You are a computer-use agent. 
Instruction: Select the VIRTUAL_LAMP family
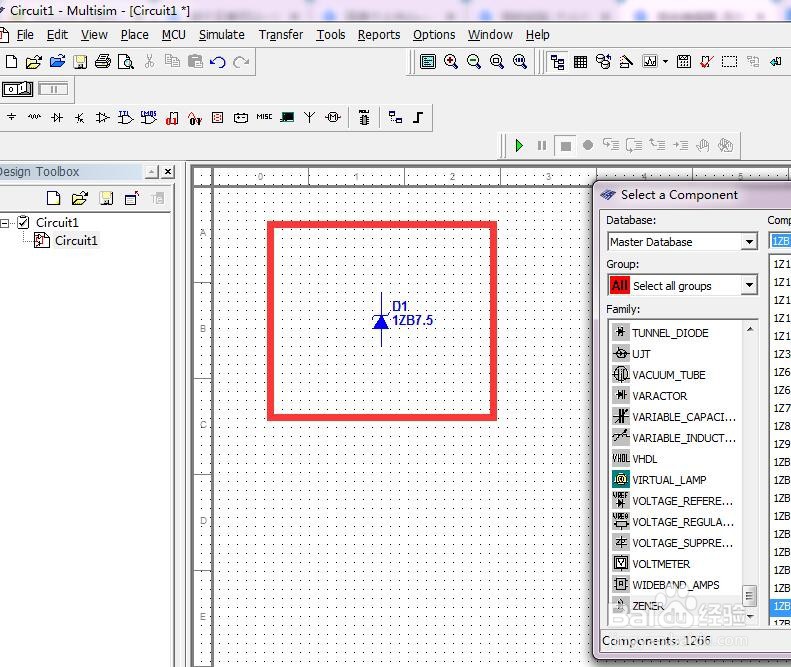click(x=669, y=480)
